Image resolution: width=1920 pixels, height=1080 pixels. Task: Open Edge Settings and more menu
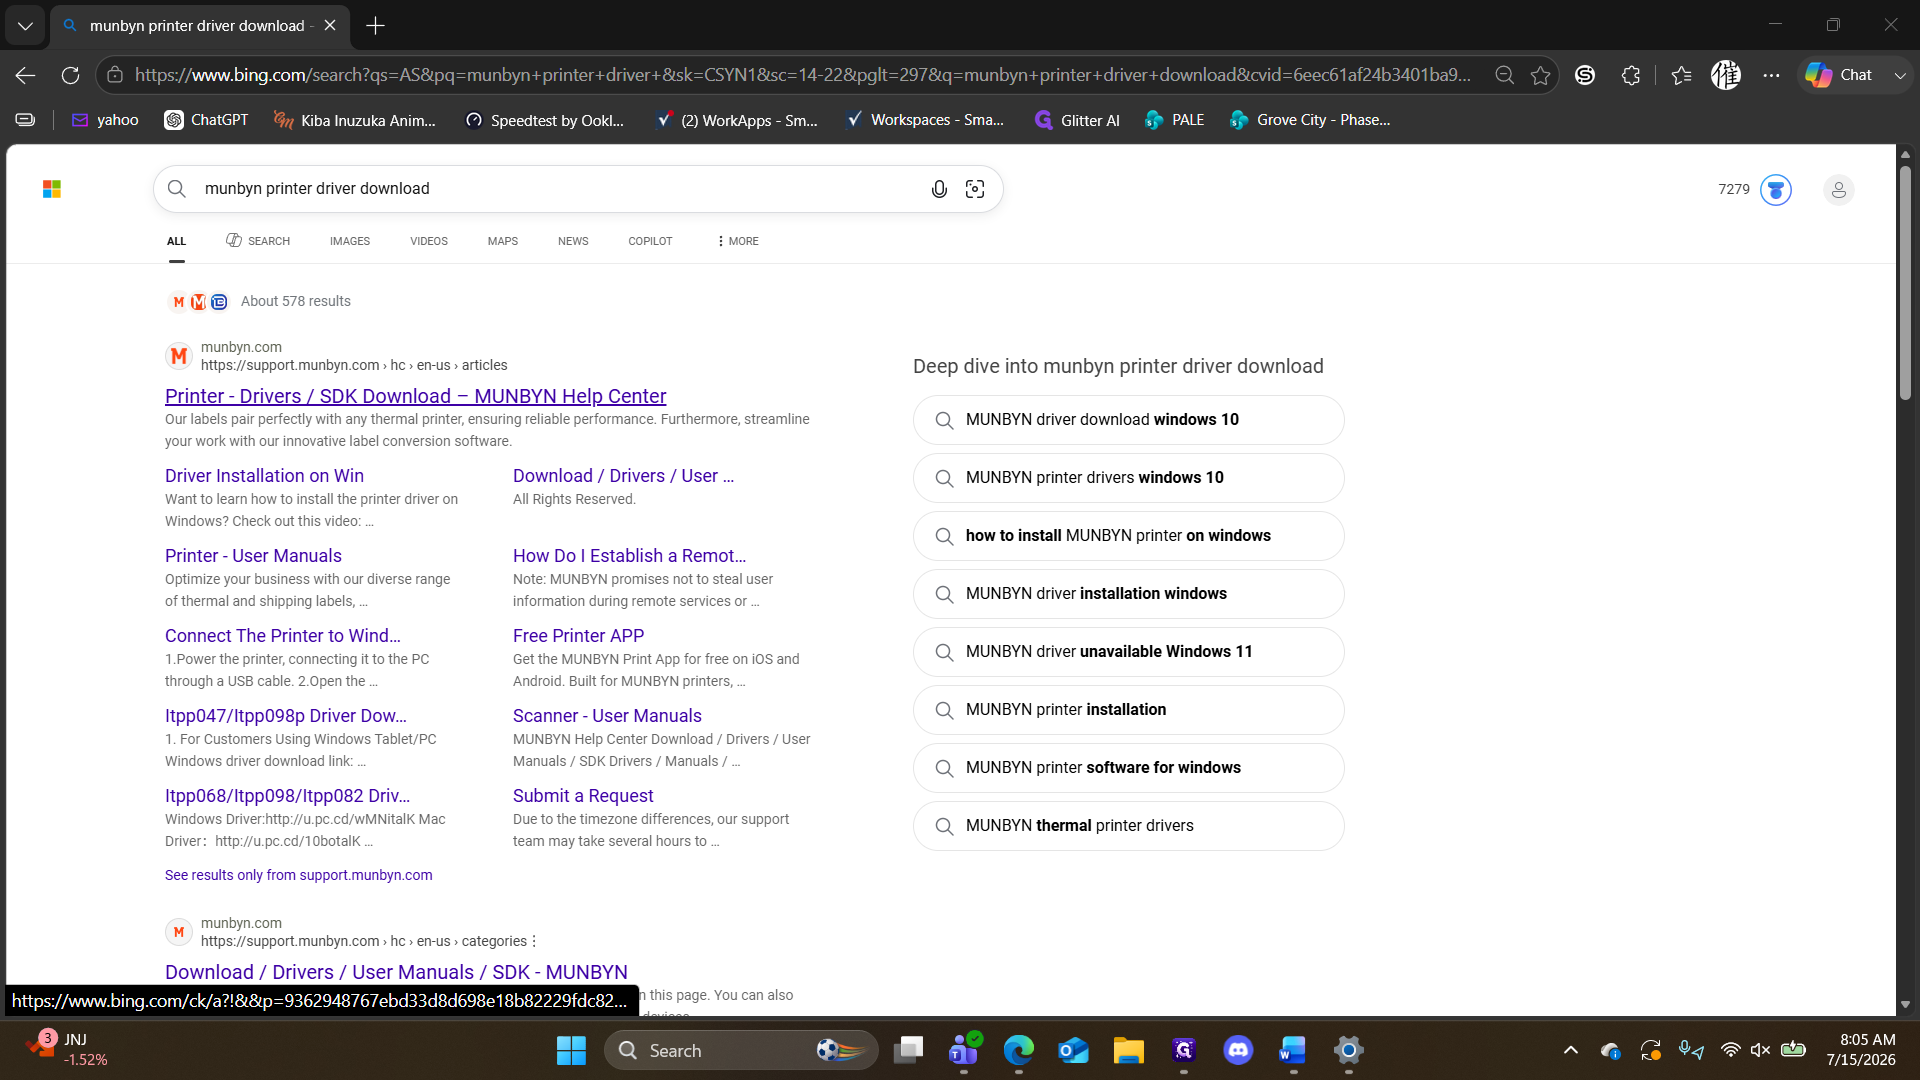click(x=1771, y=75)
